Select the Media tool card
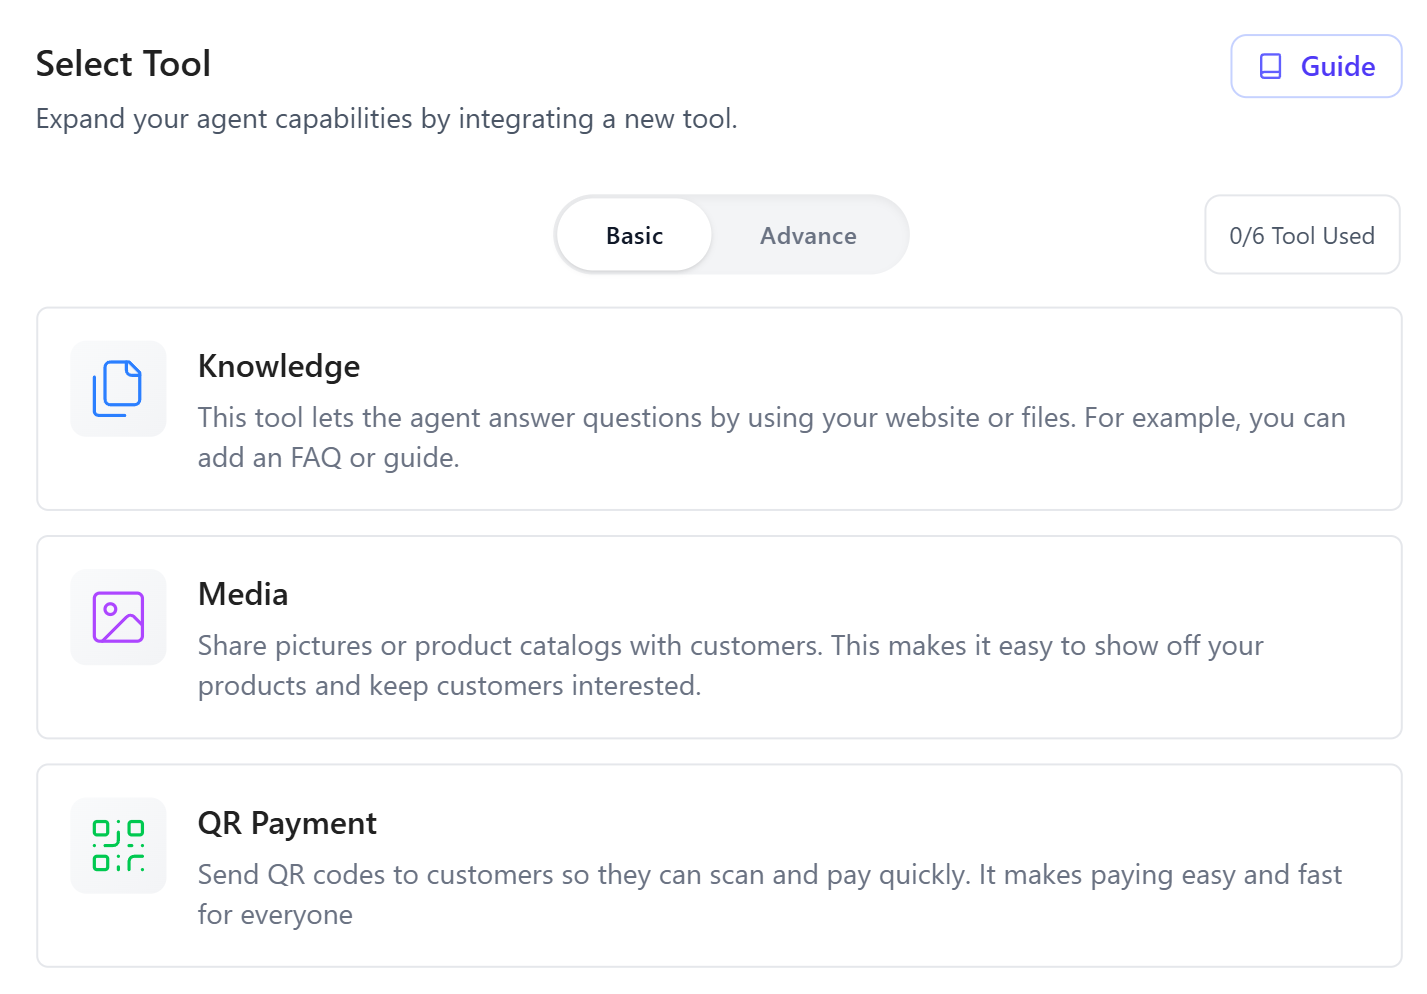 coord(719,637)
